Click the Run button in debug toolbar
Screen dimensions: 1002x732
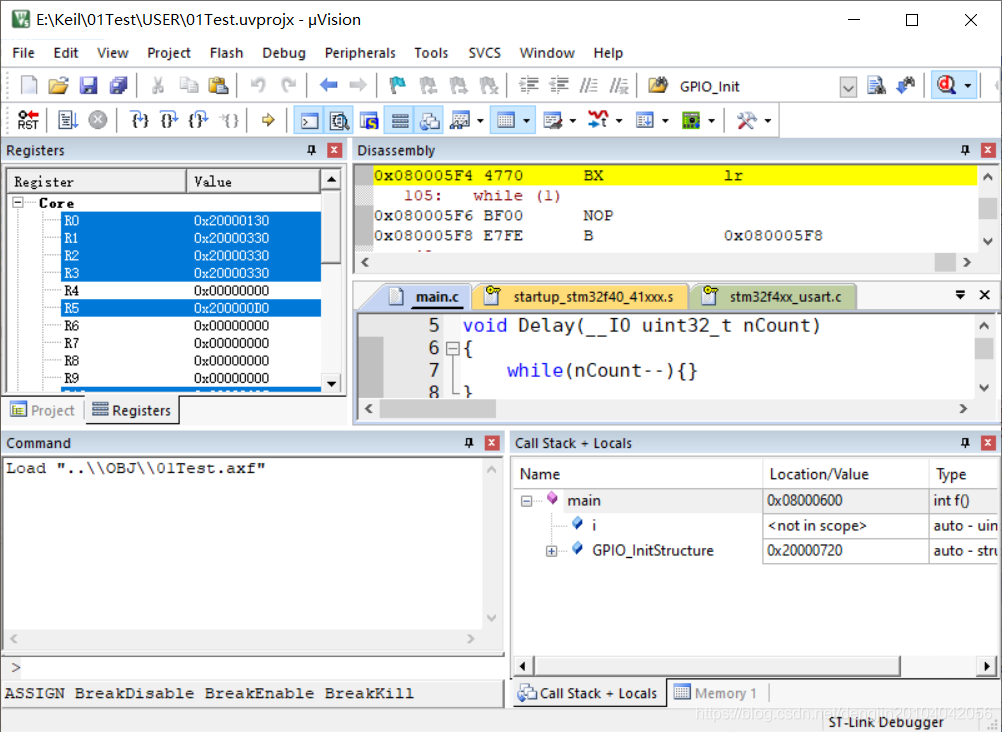pos(68,120)
